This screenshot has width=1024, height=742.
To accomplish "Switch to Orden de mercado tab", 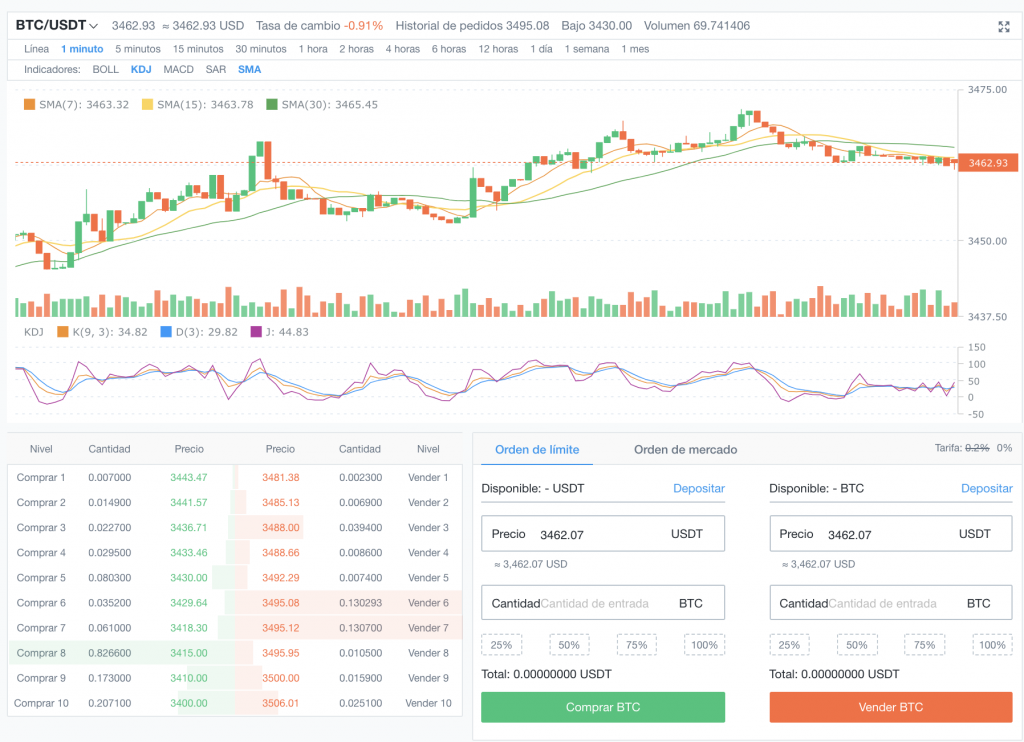I will [x=686, y=449].
